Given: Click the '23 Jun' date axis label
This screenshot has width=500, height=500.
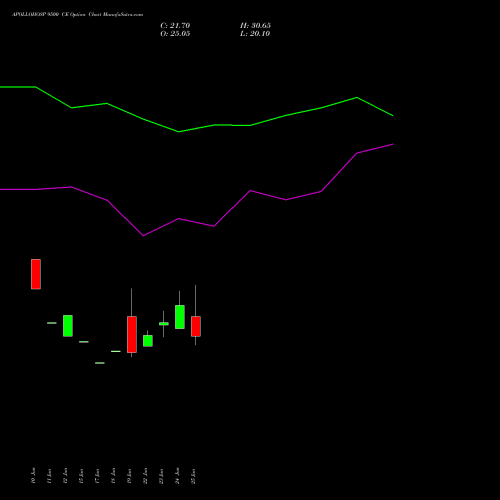Looking at the screenshot, I should pos(161,476).
